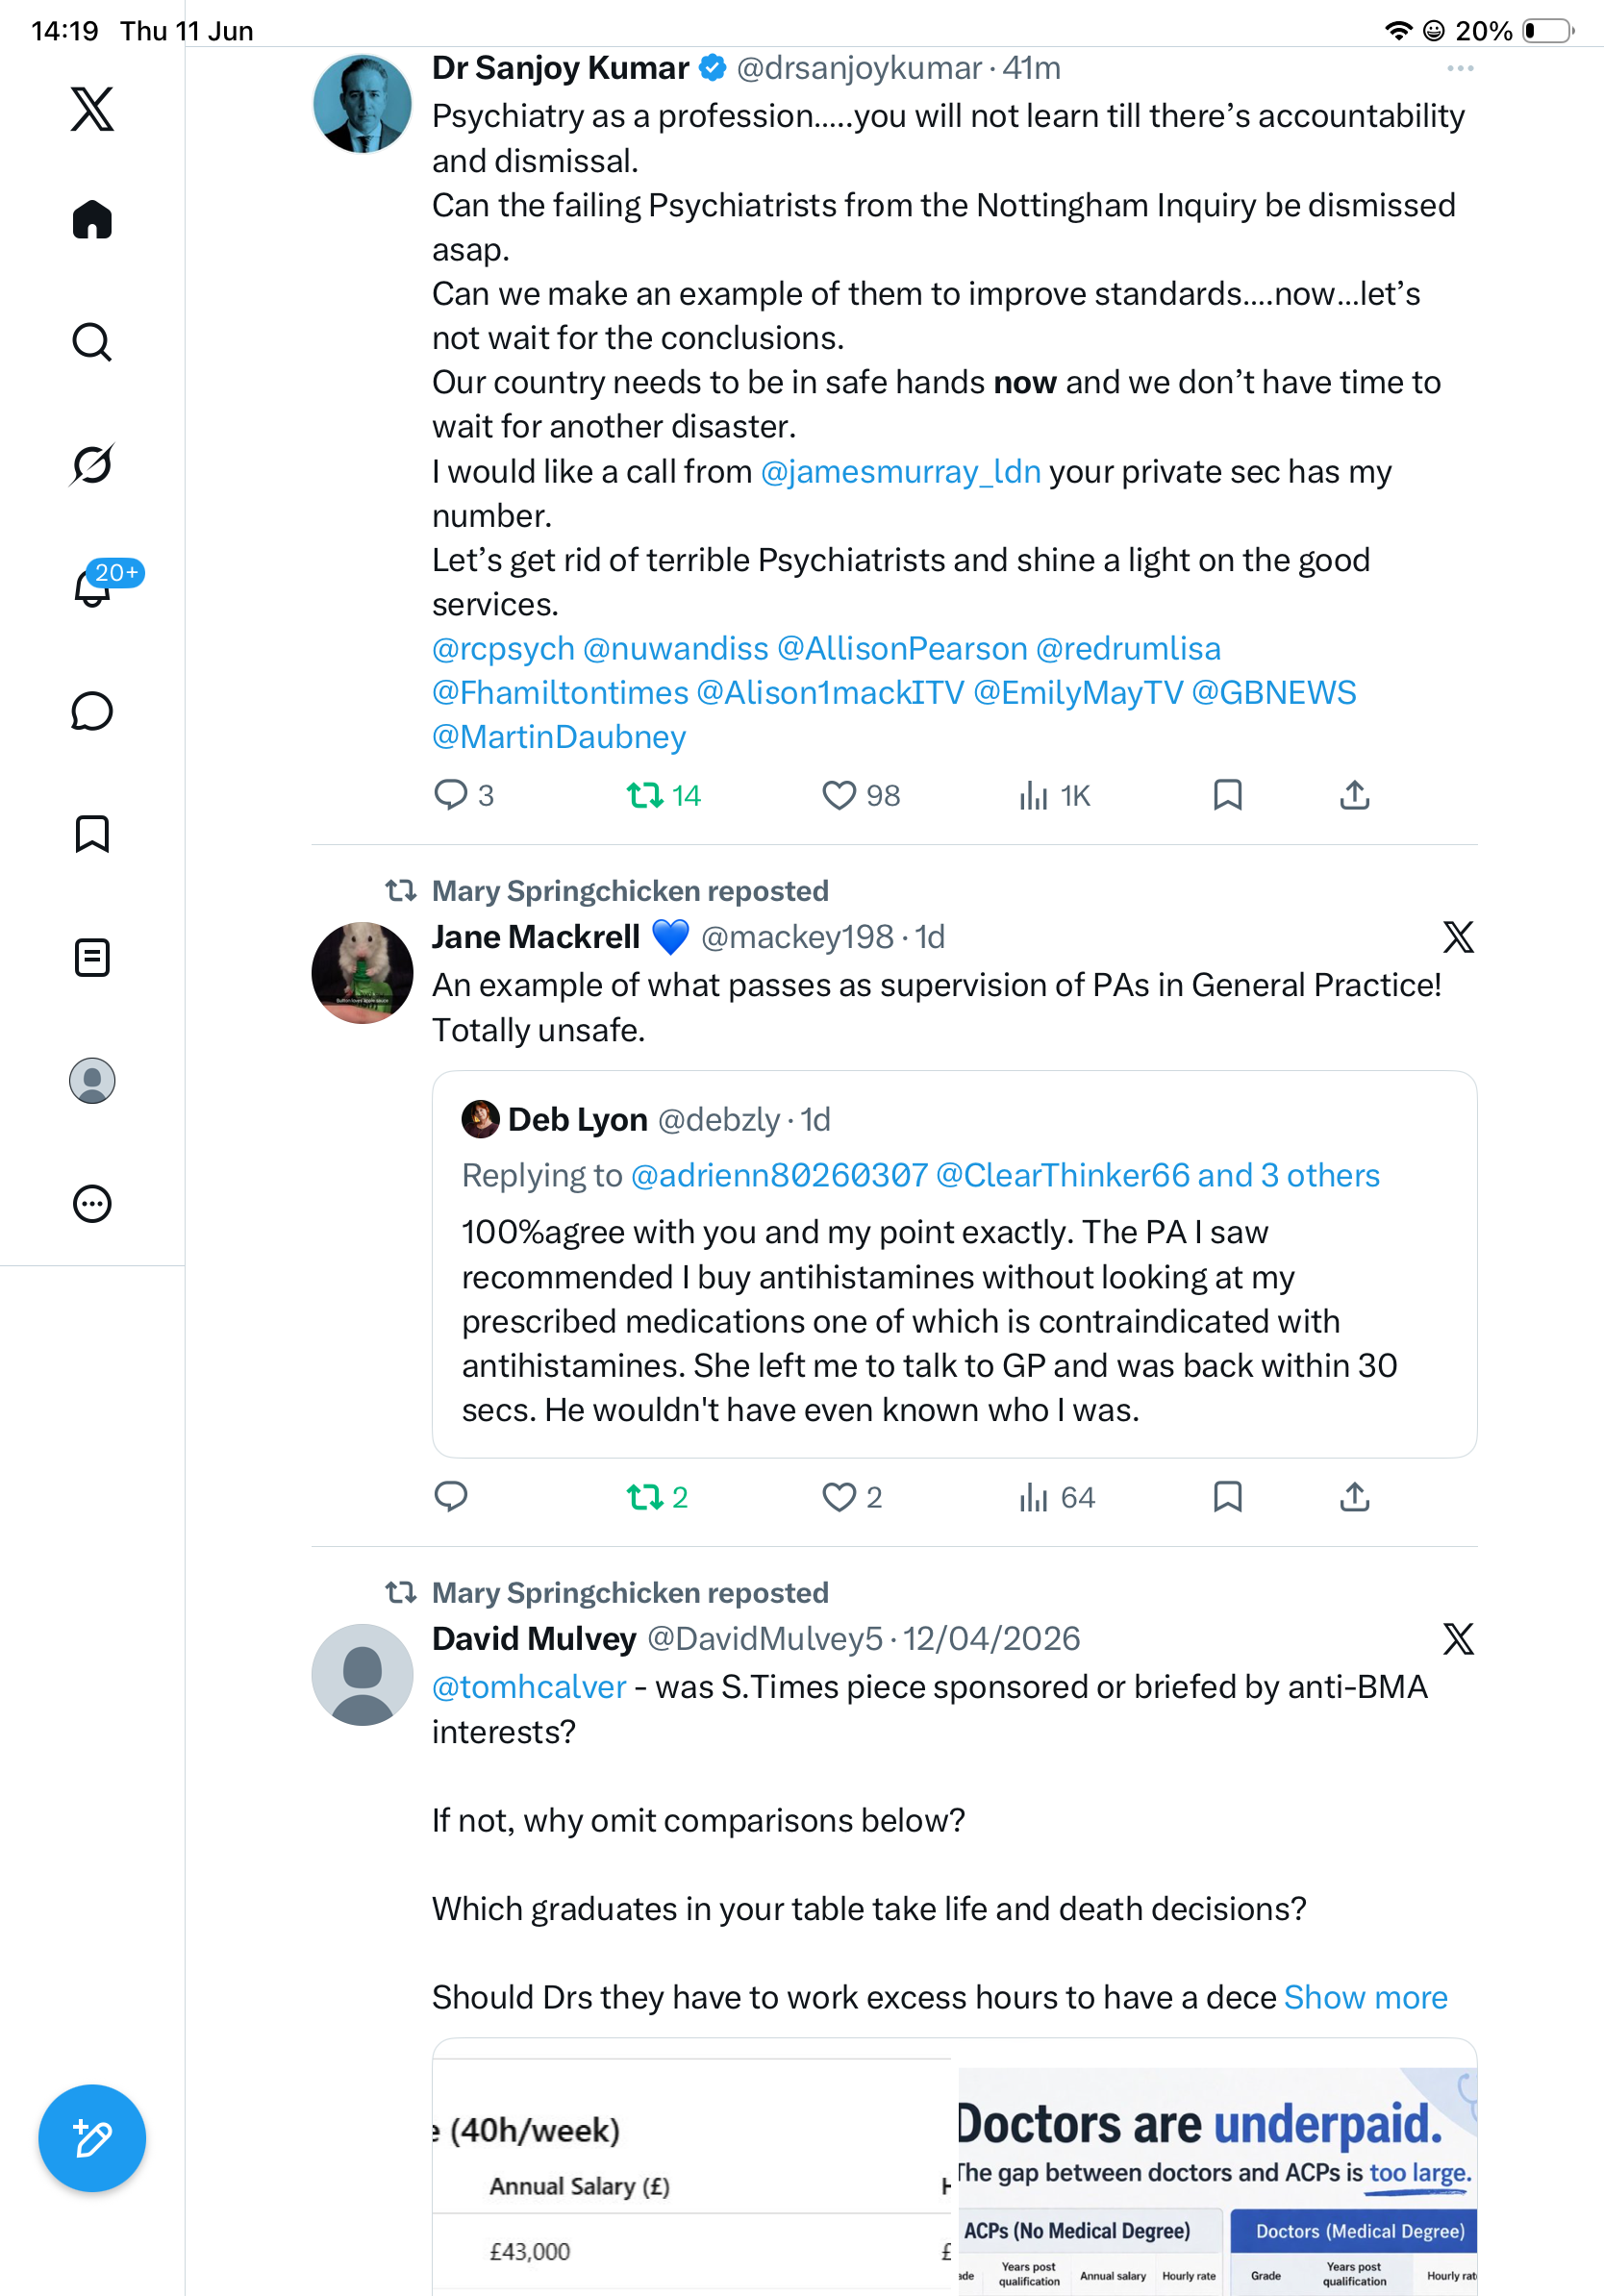1604x2296 pixels.
Task: Open Bookmarks icon in sidebar
Action: point(92,833)
